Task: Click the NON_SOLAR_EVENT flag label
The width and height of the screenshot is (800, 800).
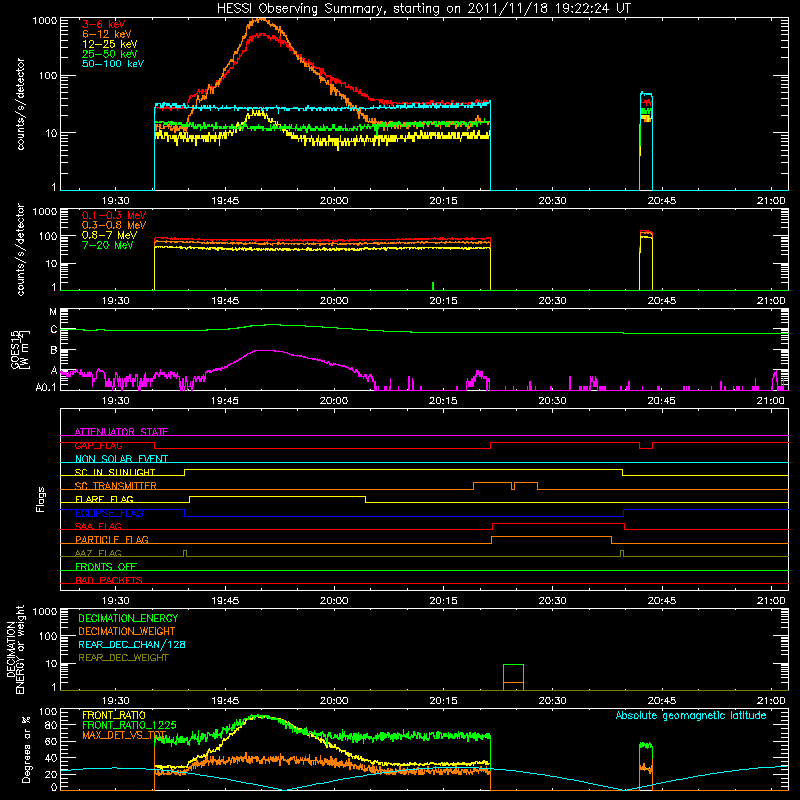Action: 121,459
